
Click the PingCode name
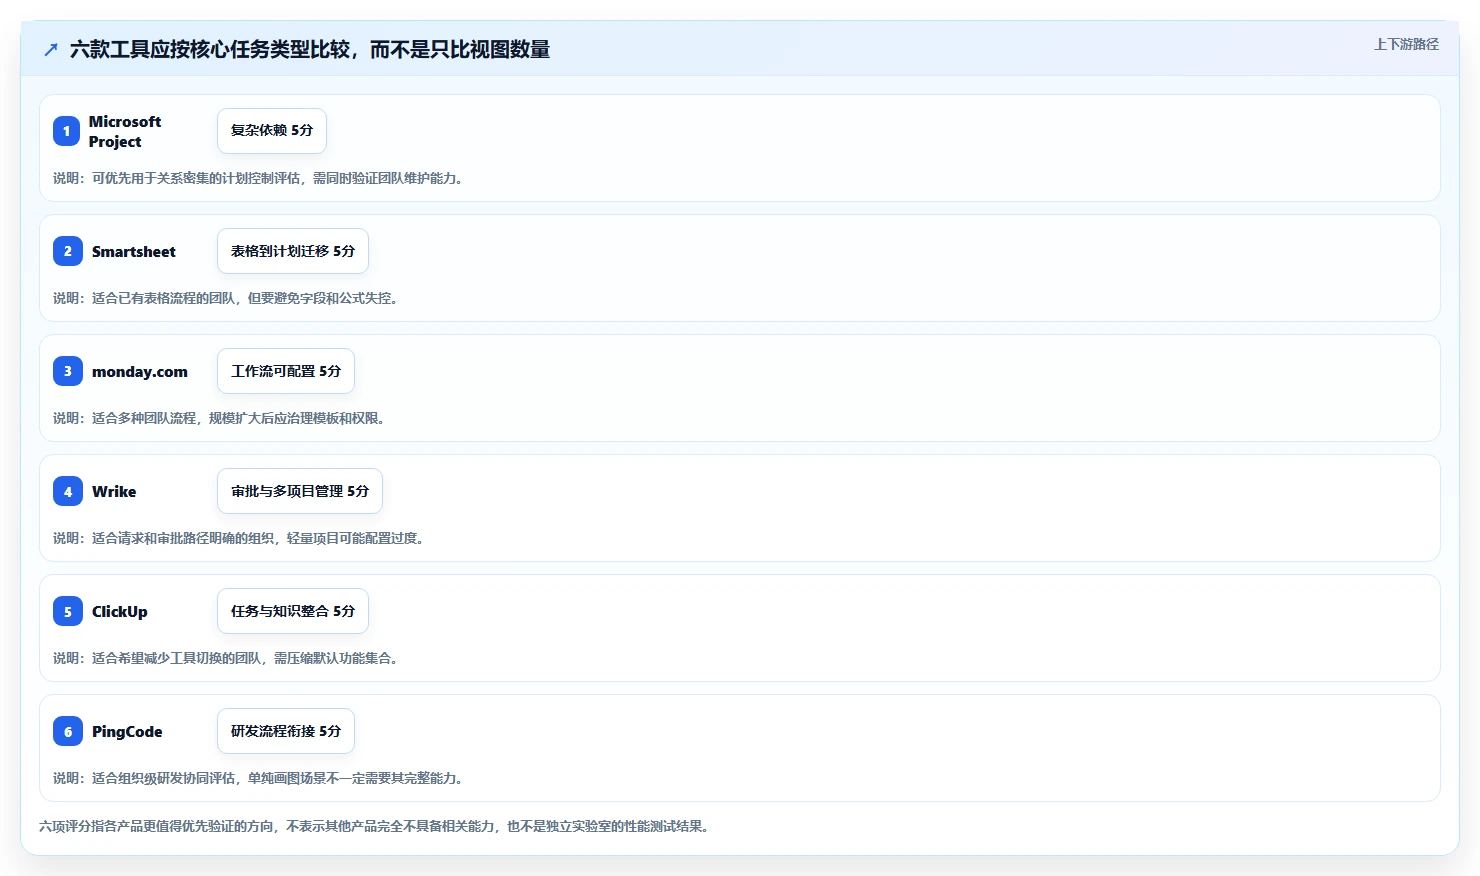click(x=127, y=732)
